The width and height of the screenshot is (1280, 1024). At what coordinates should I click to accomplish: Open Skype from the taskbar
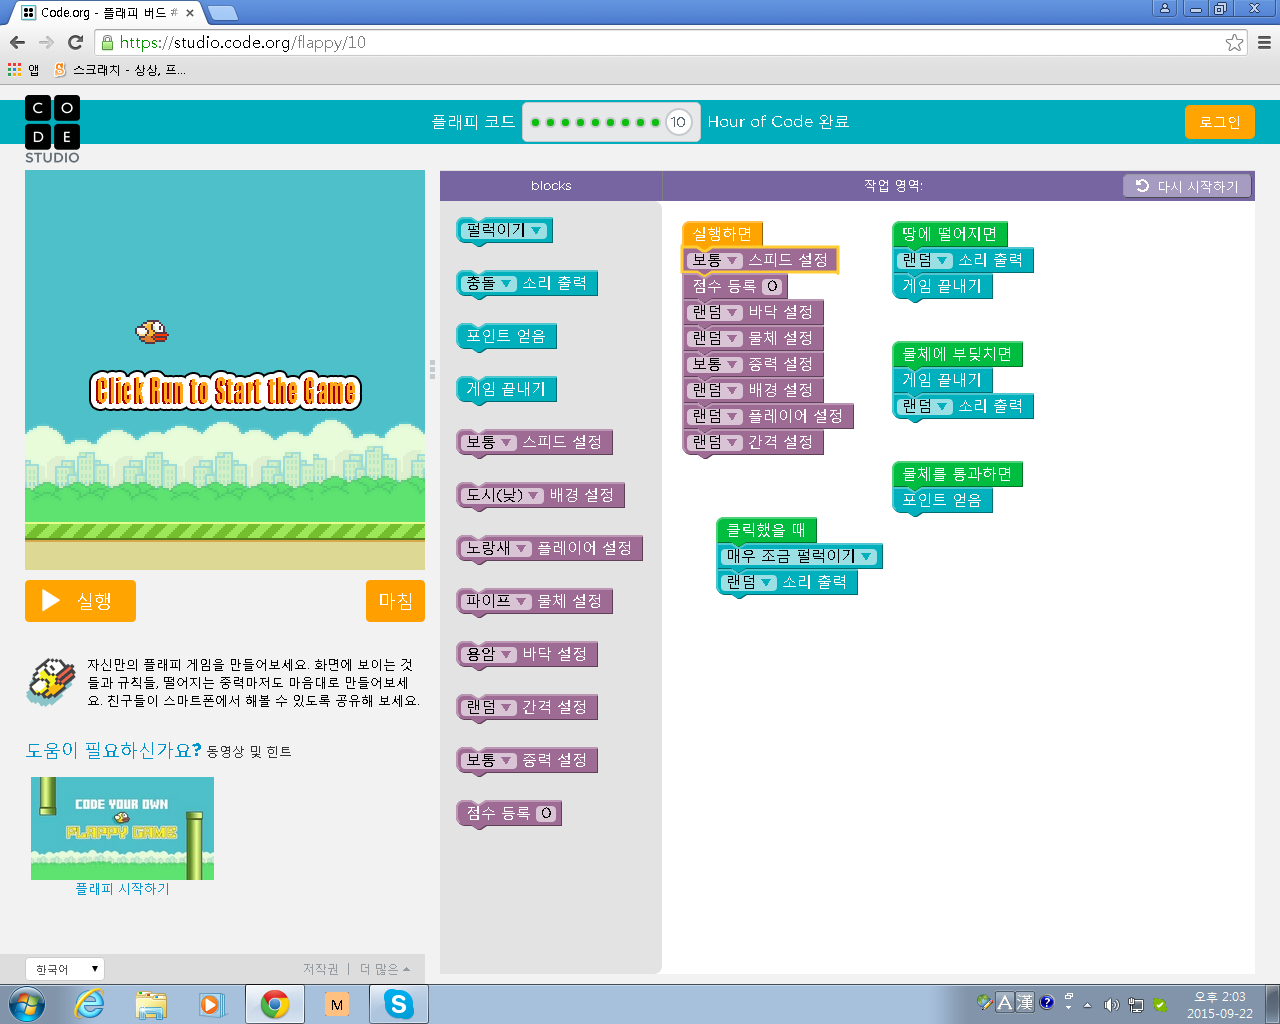point(399,1004)
